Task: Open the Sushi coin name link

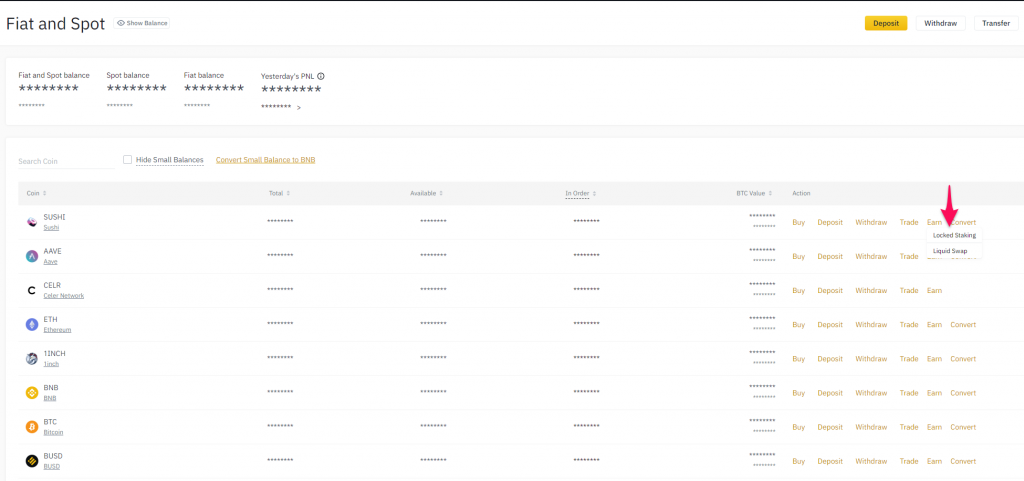Action: [51, 228]
